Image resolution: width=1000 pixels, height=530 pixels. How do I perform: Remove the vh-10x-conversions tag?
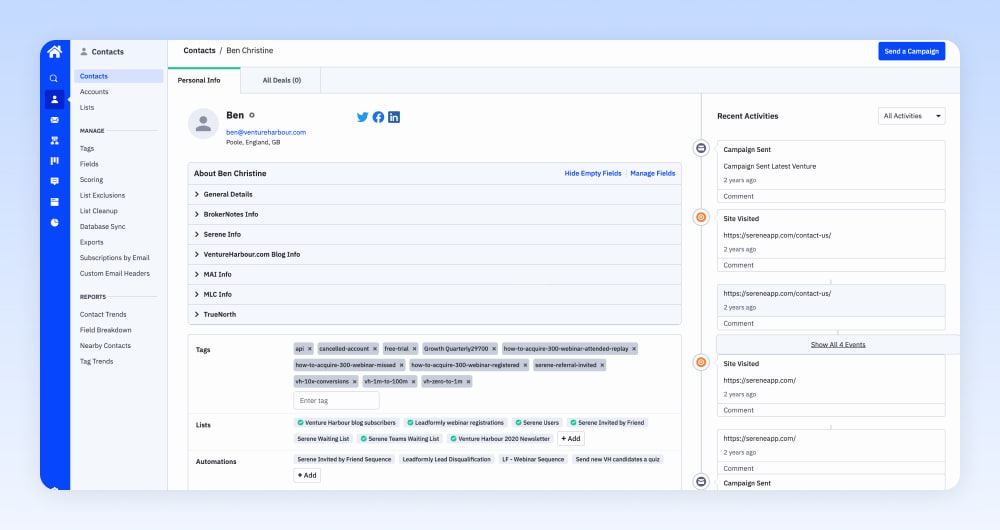pyautogui.click(x=355, y=381)
